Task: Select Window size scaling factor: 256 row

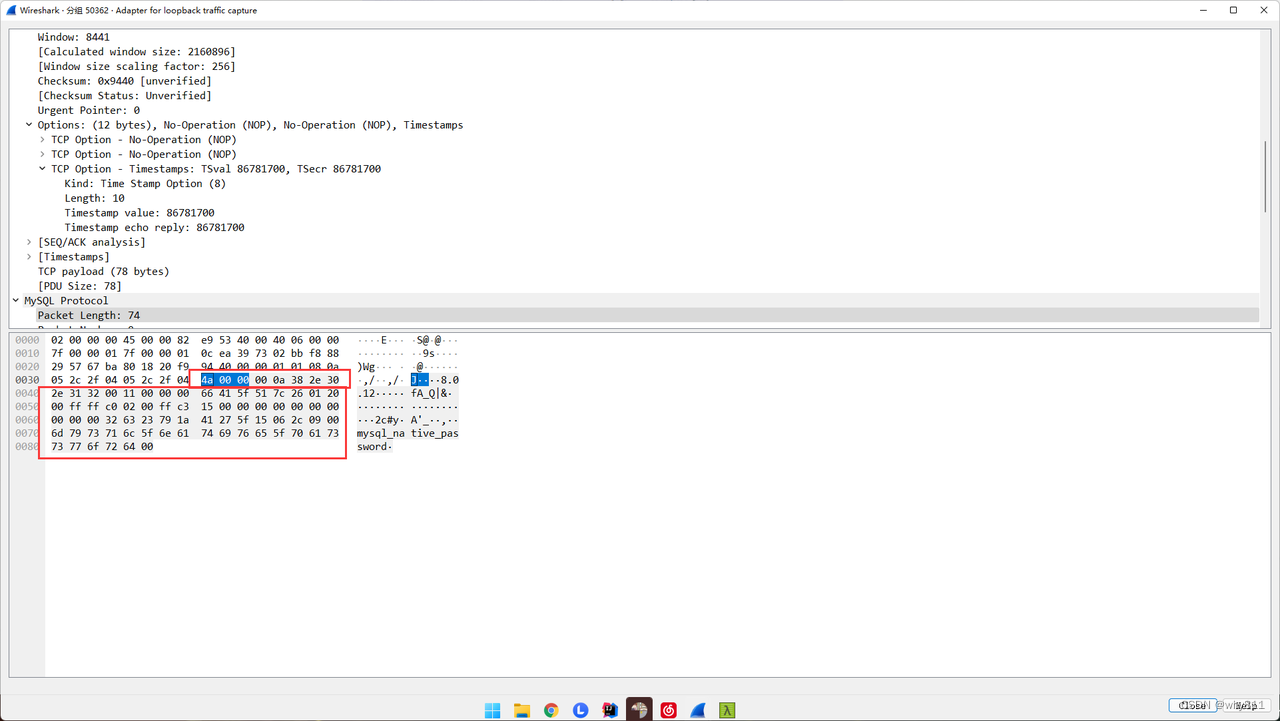Action: click(x=634, y=66)
